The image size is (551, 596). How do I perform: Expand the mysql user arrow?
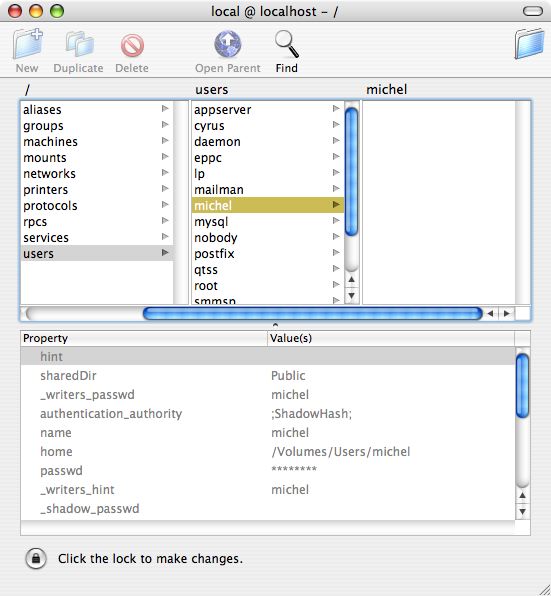pyautogui.click(x=336, y=220)
